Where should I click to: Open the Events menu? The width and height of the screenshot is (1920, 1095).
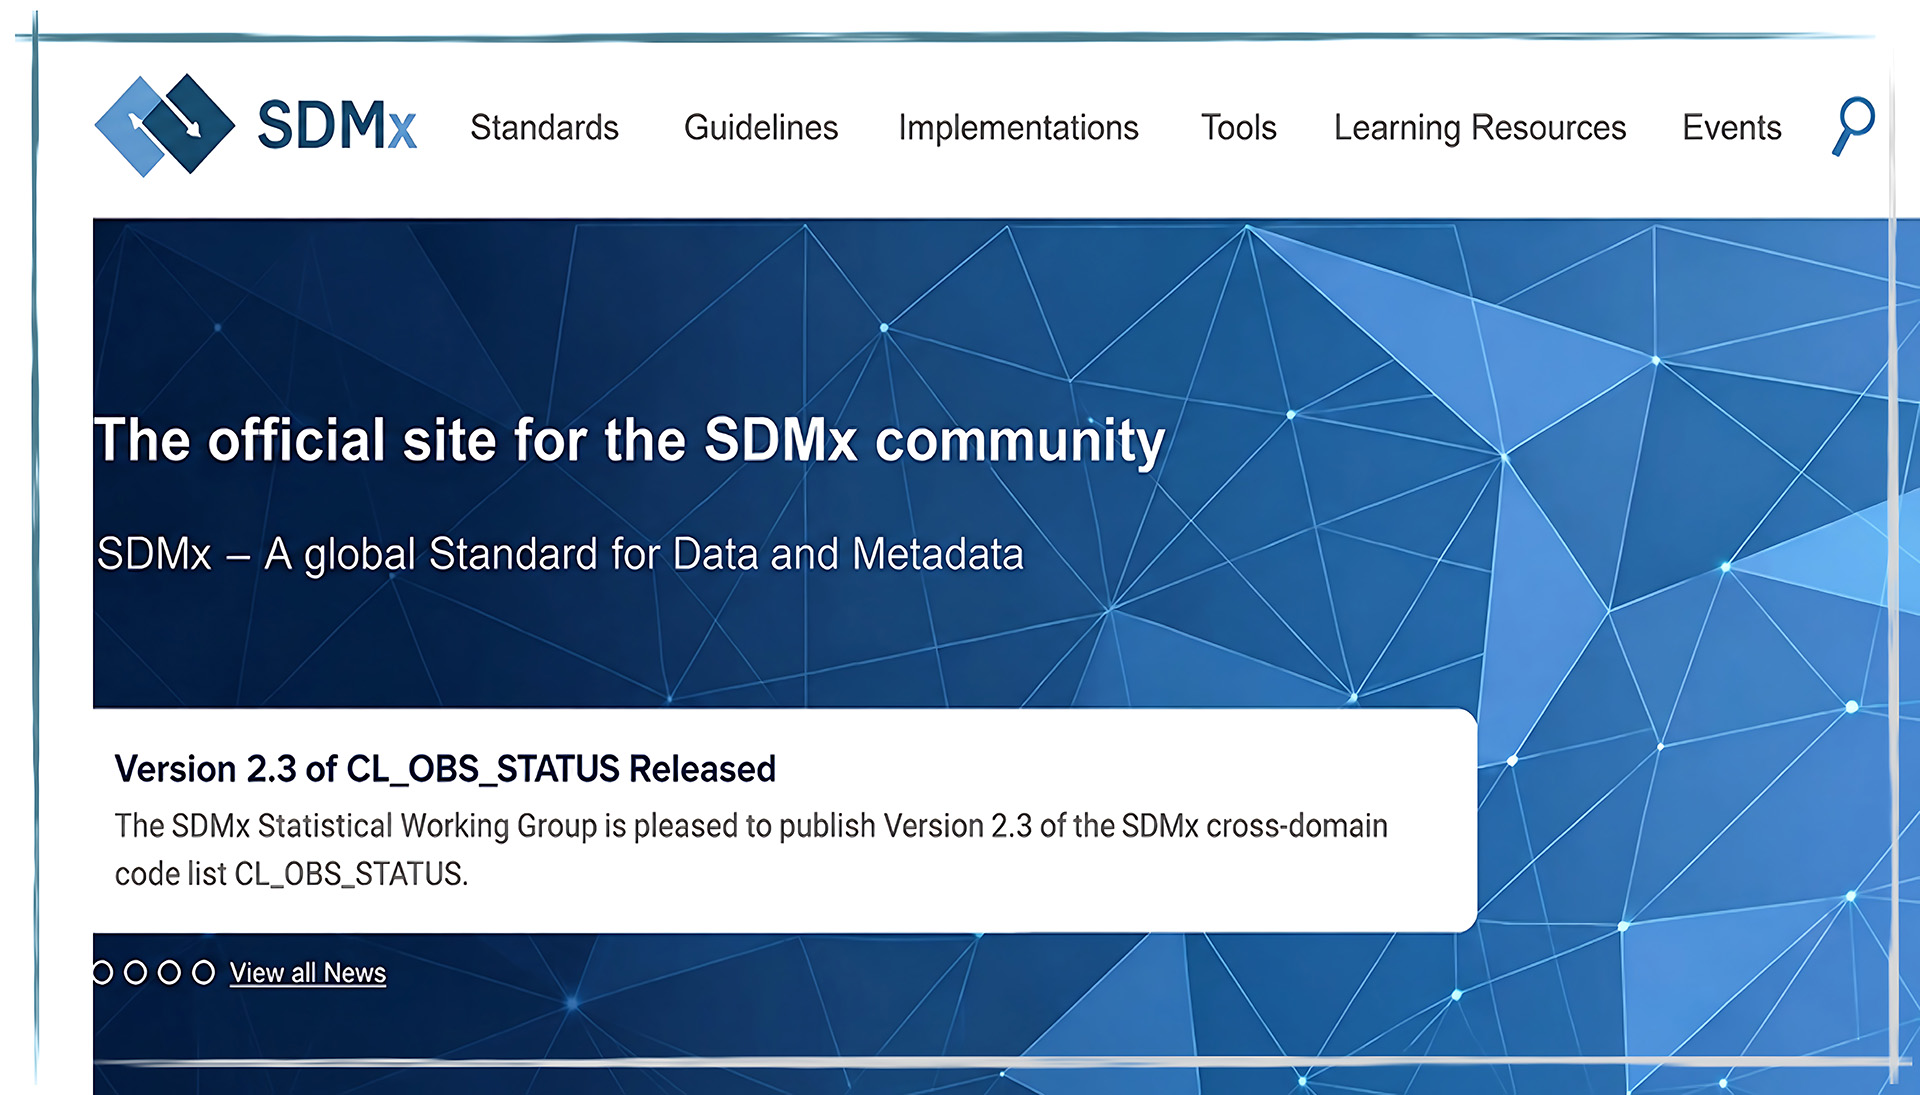pos(1732,128)
